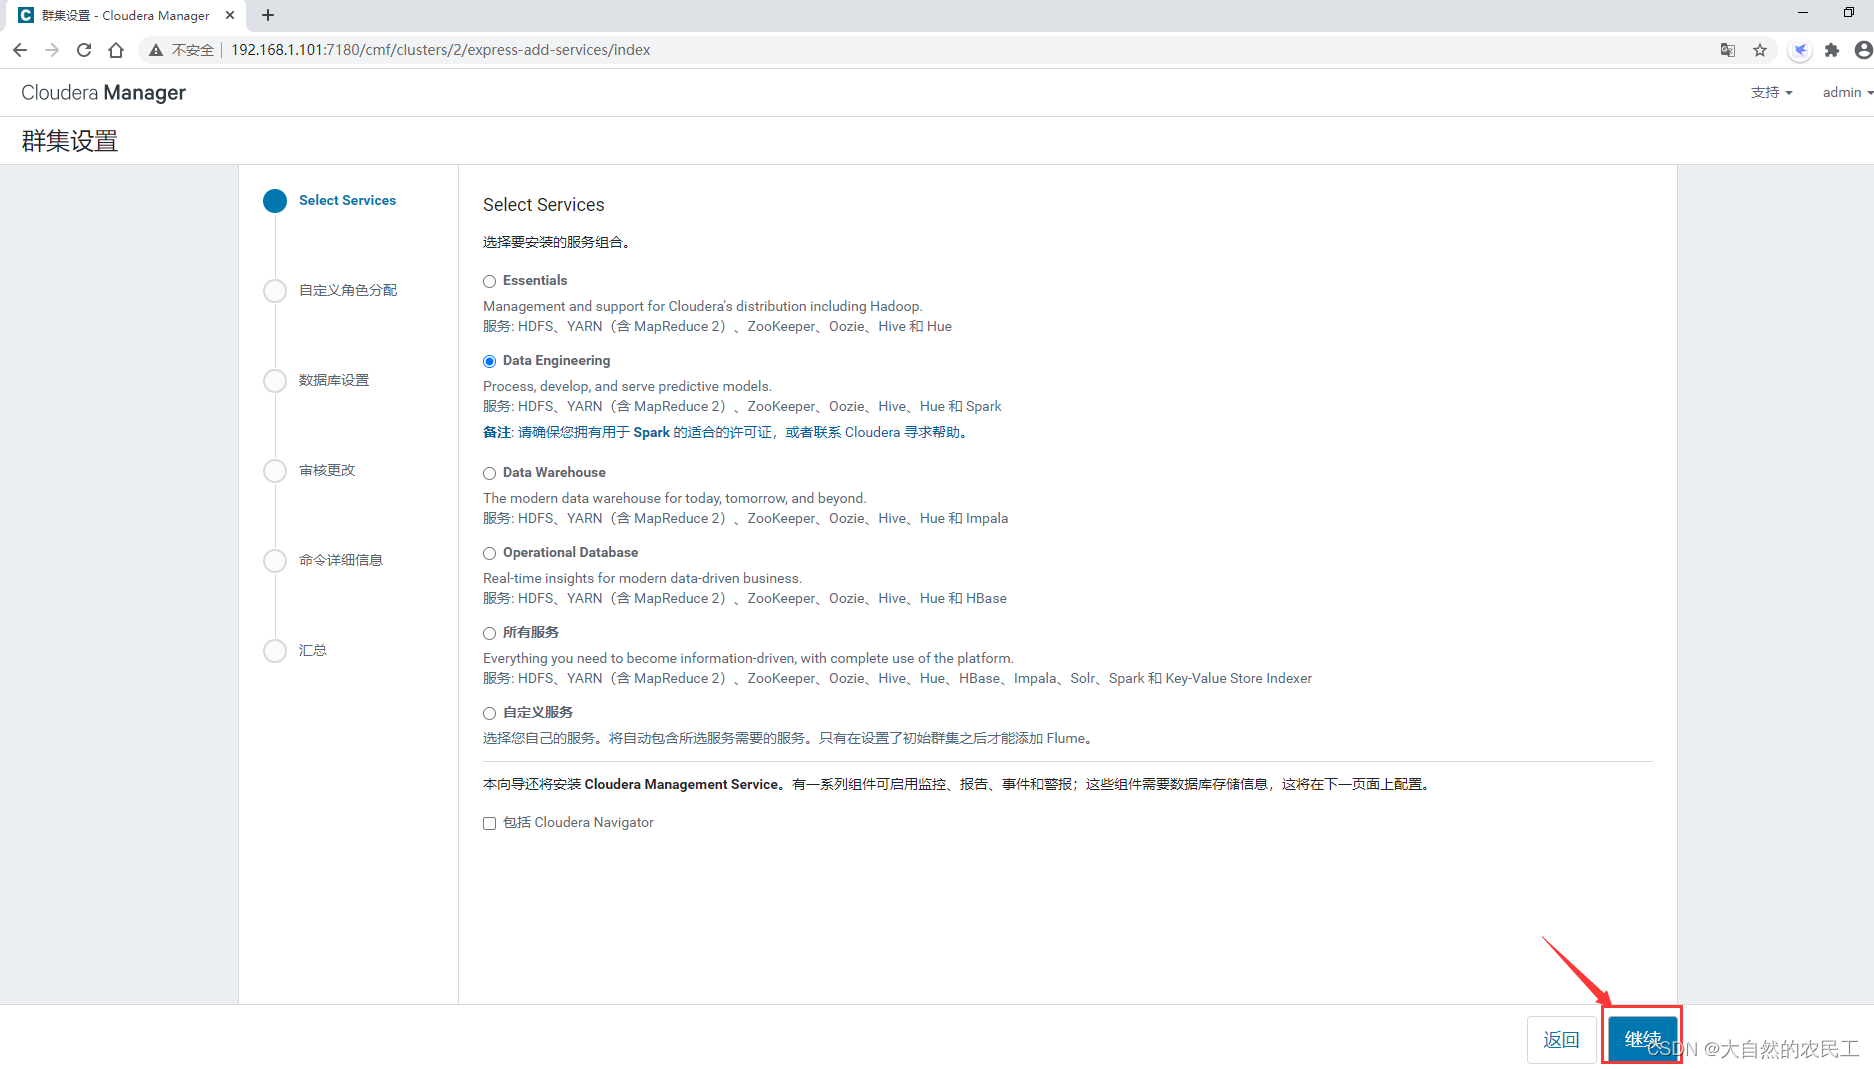Enable the 包括 Cloudera Navigator checkbox
The image size is (1874, 1069).
click(489, 824)
